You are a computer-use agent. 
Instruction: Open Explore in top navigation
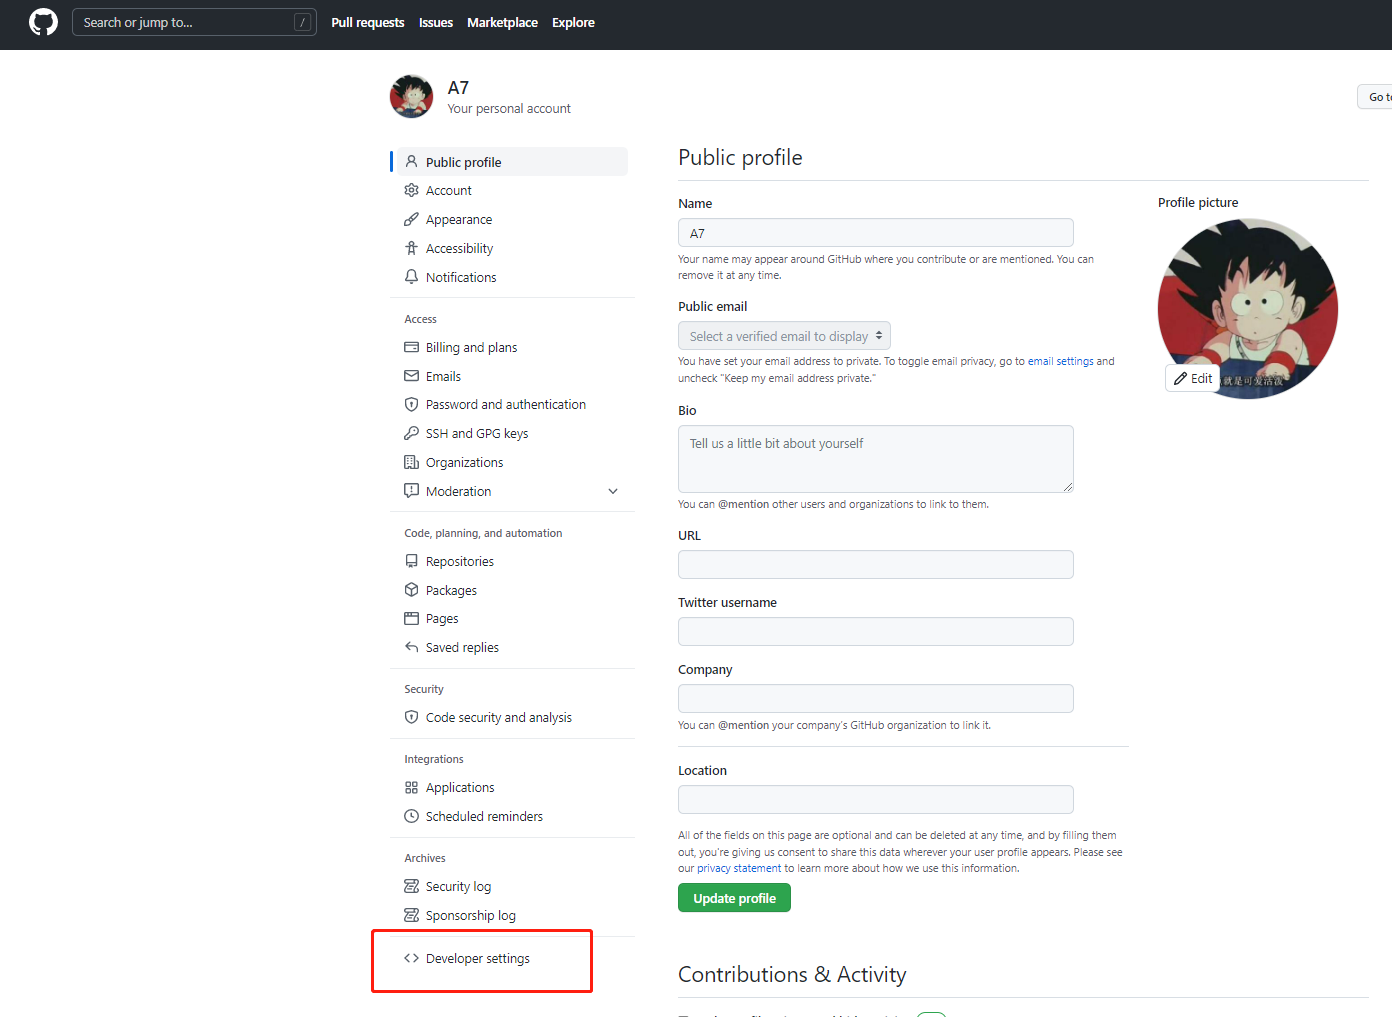(573, 22)
